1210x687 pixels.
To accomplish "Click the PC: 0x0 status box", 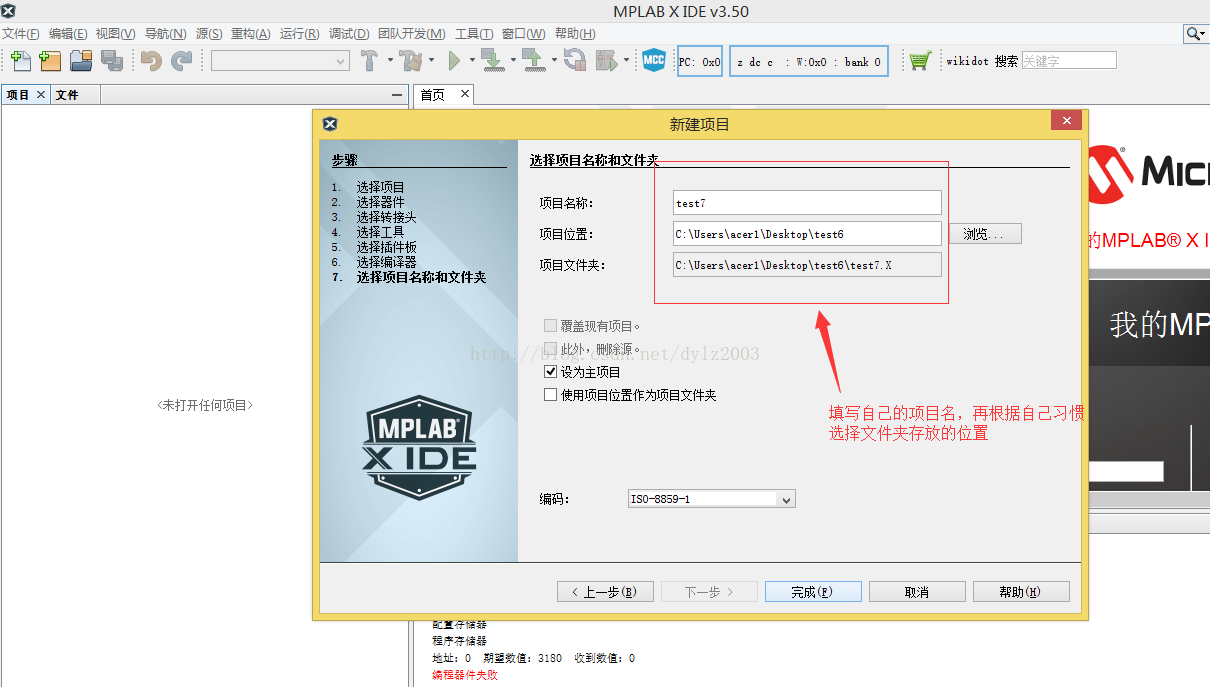I will click(700, 61).
